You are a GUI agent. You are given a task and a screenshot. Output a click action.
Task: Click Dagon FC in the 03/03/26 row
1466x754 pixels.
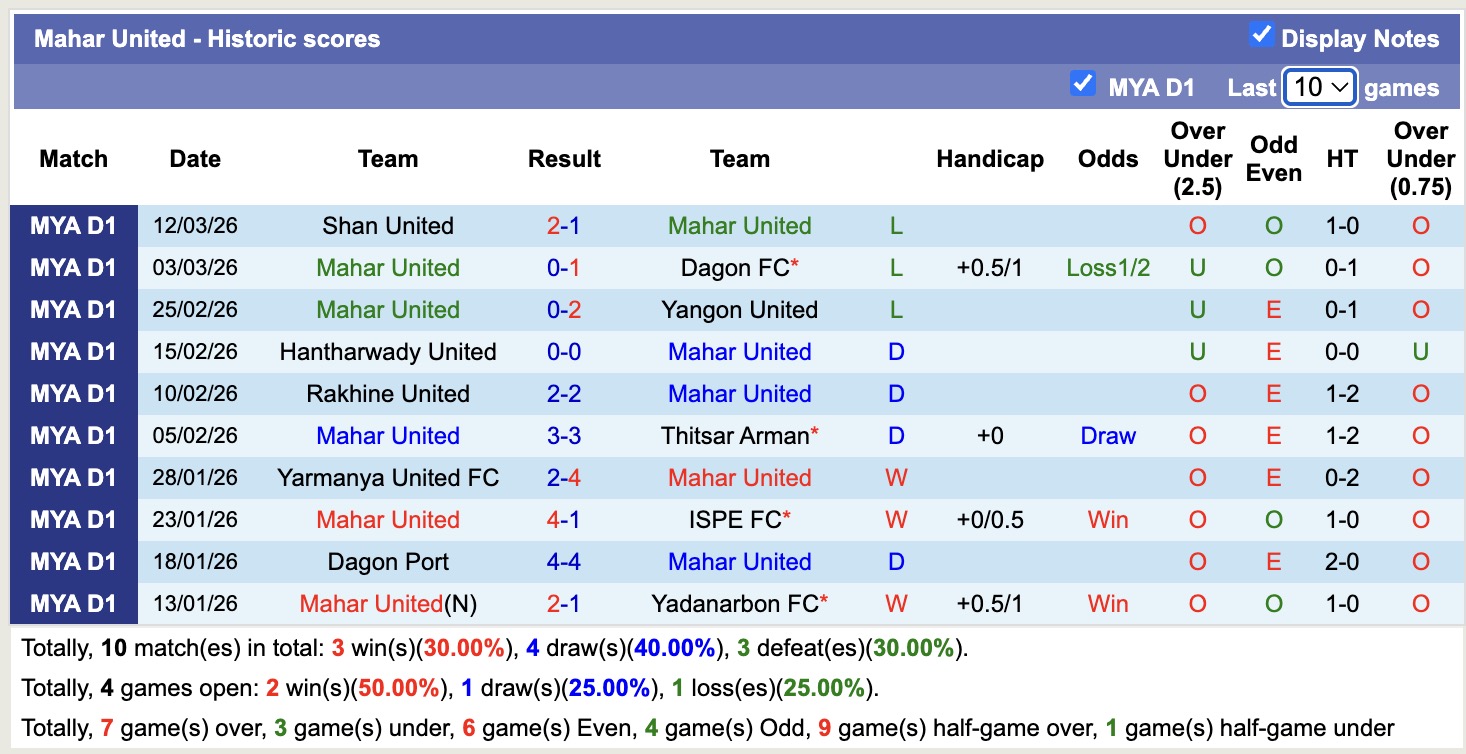coord(734,267)
